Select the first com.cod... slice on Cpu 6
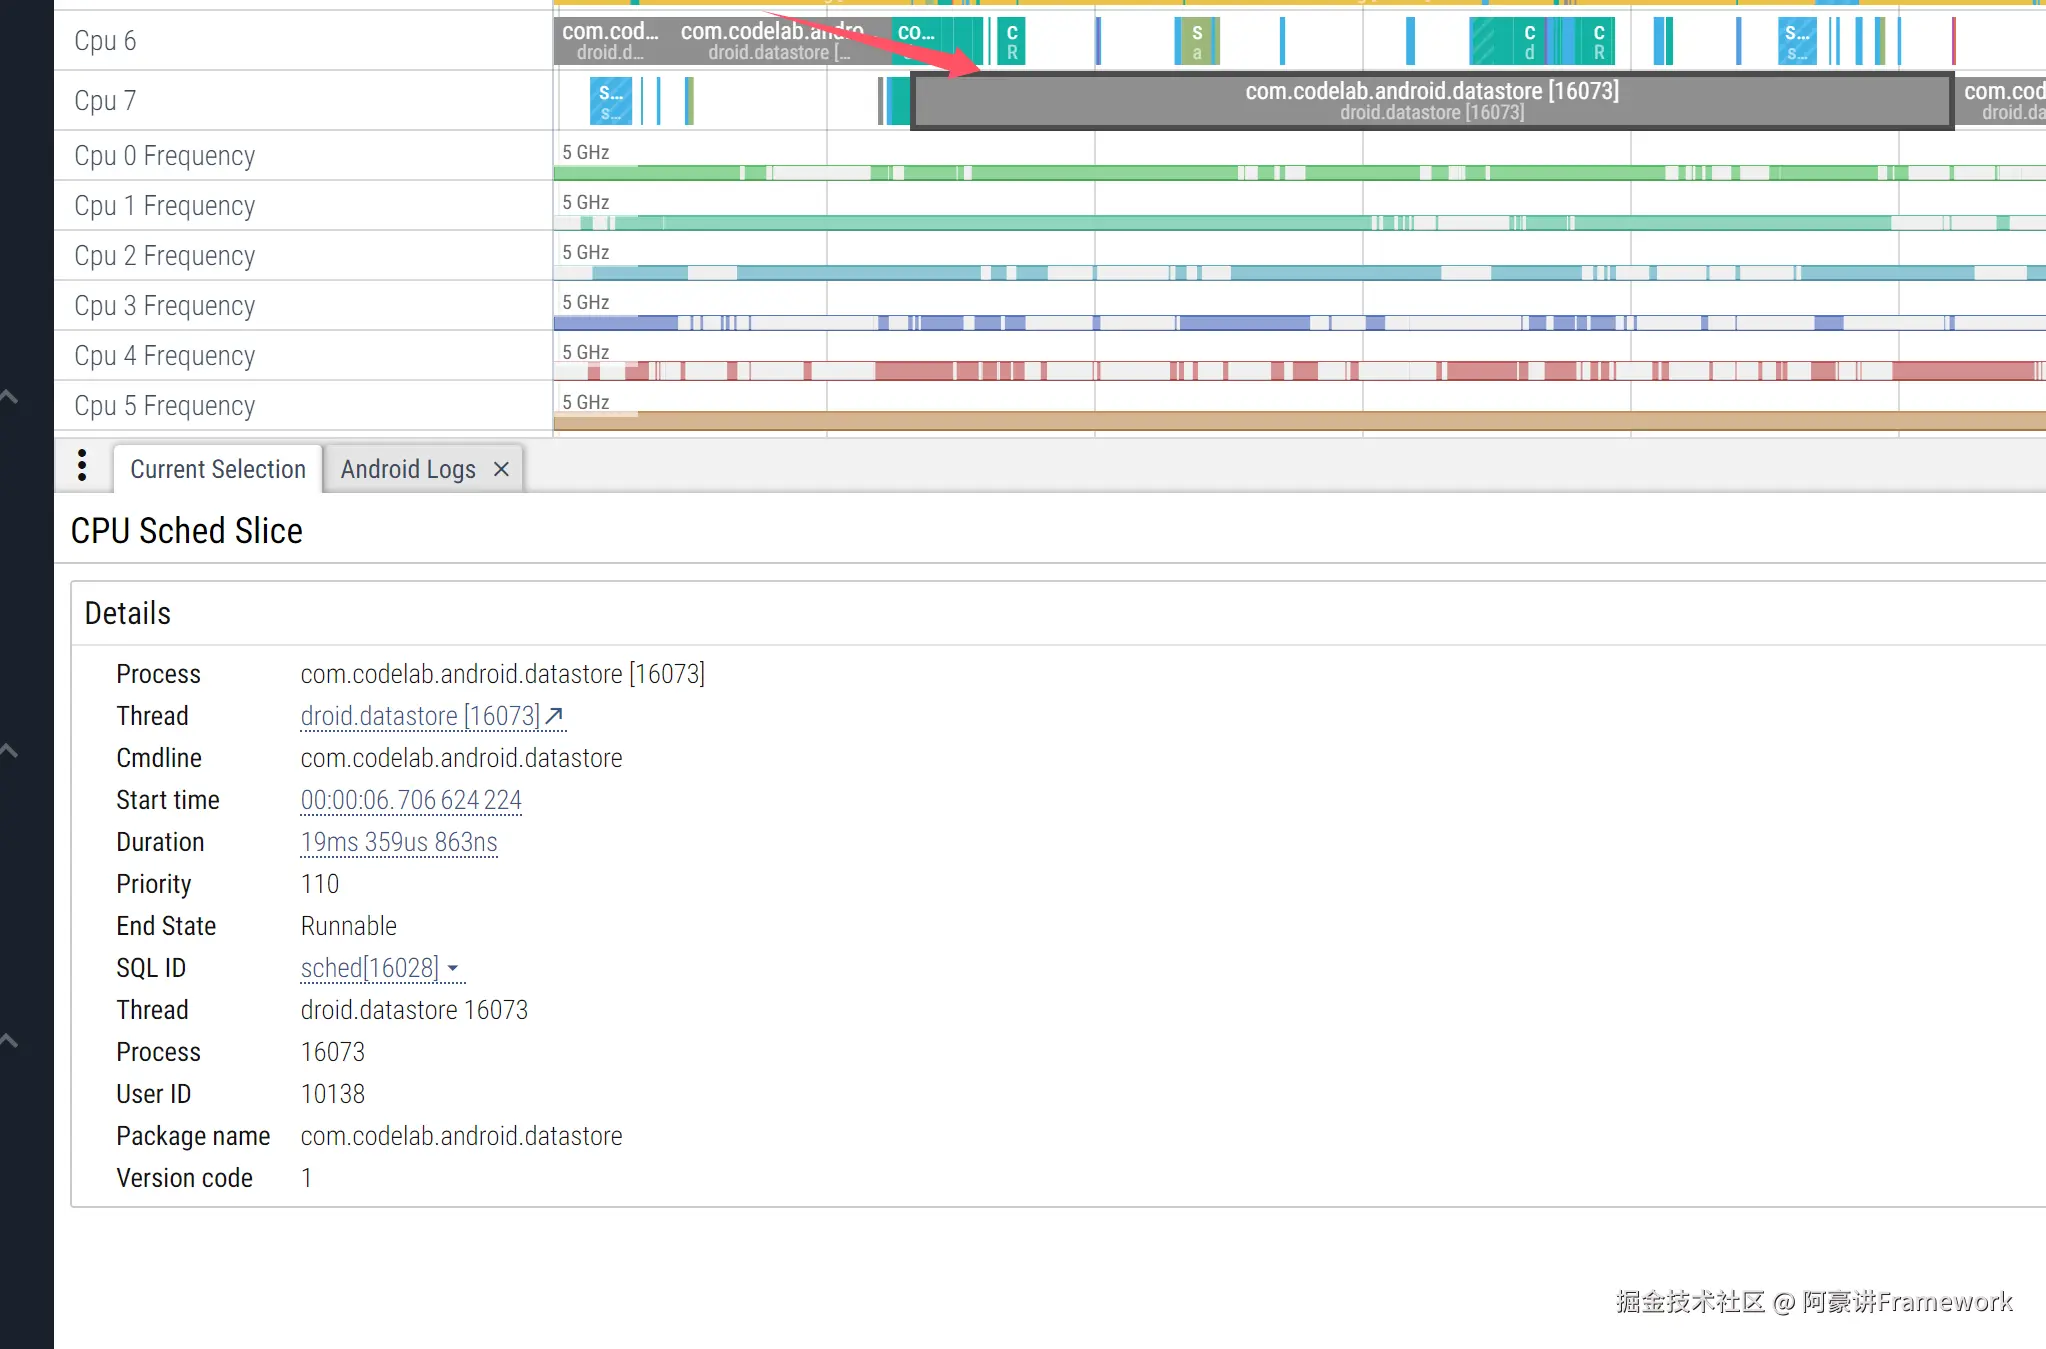Image resolution: width=2046 pixels, height=1349 pixels. [x=608, y=41]
